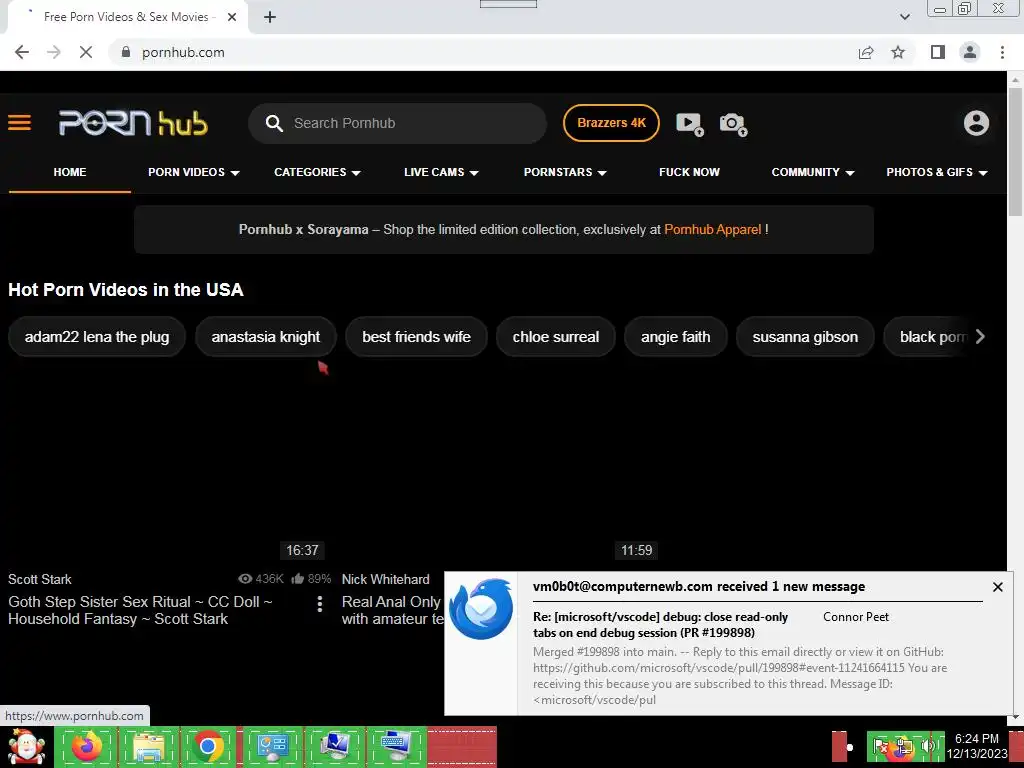Dismiss the new message notification
This screenshot has width=1024, height=768.
tap(997, 587)
